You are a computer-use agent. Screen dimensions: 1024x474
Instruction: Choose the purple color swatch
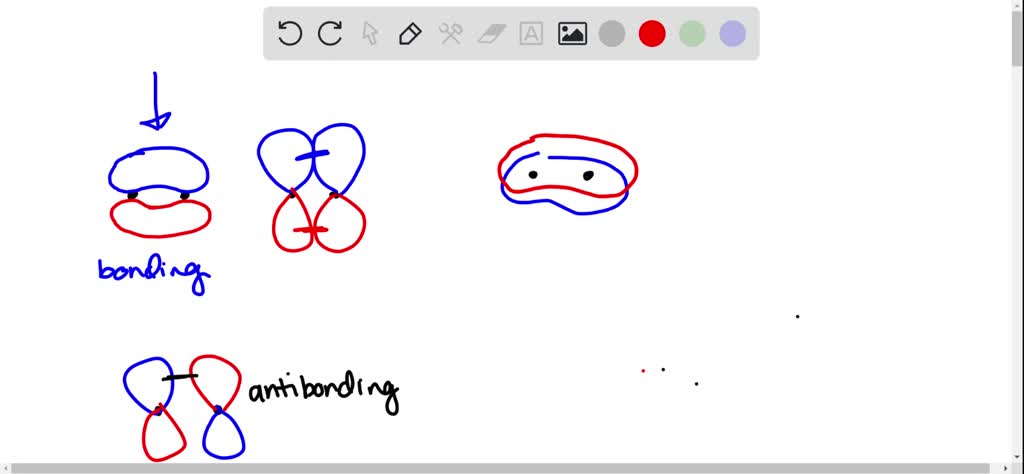pyautogui.click(x=732, y=33)
